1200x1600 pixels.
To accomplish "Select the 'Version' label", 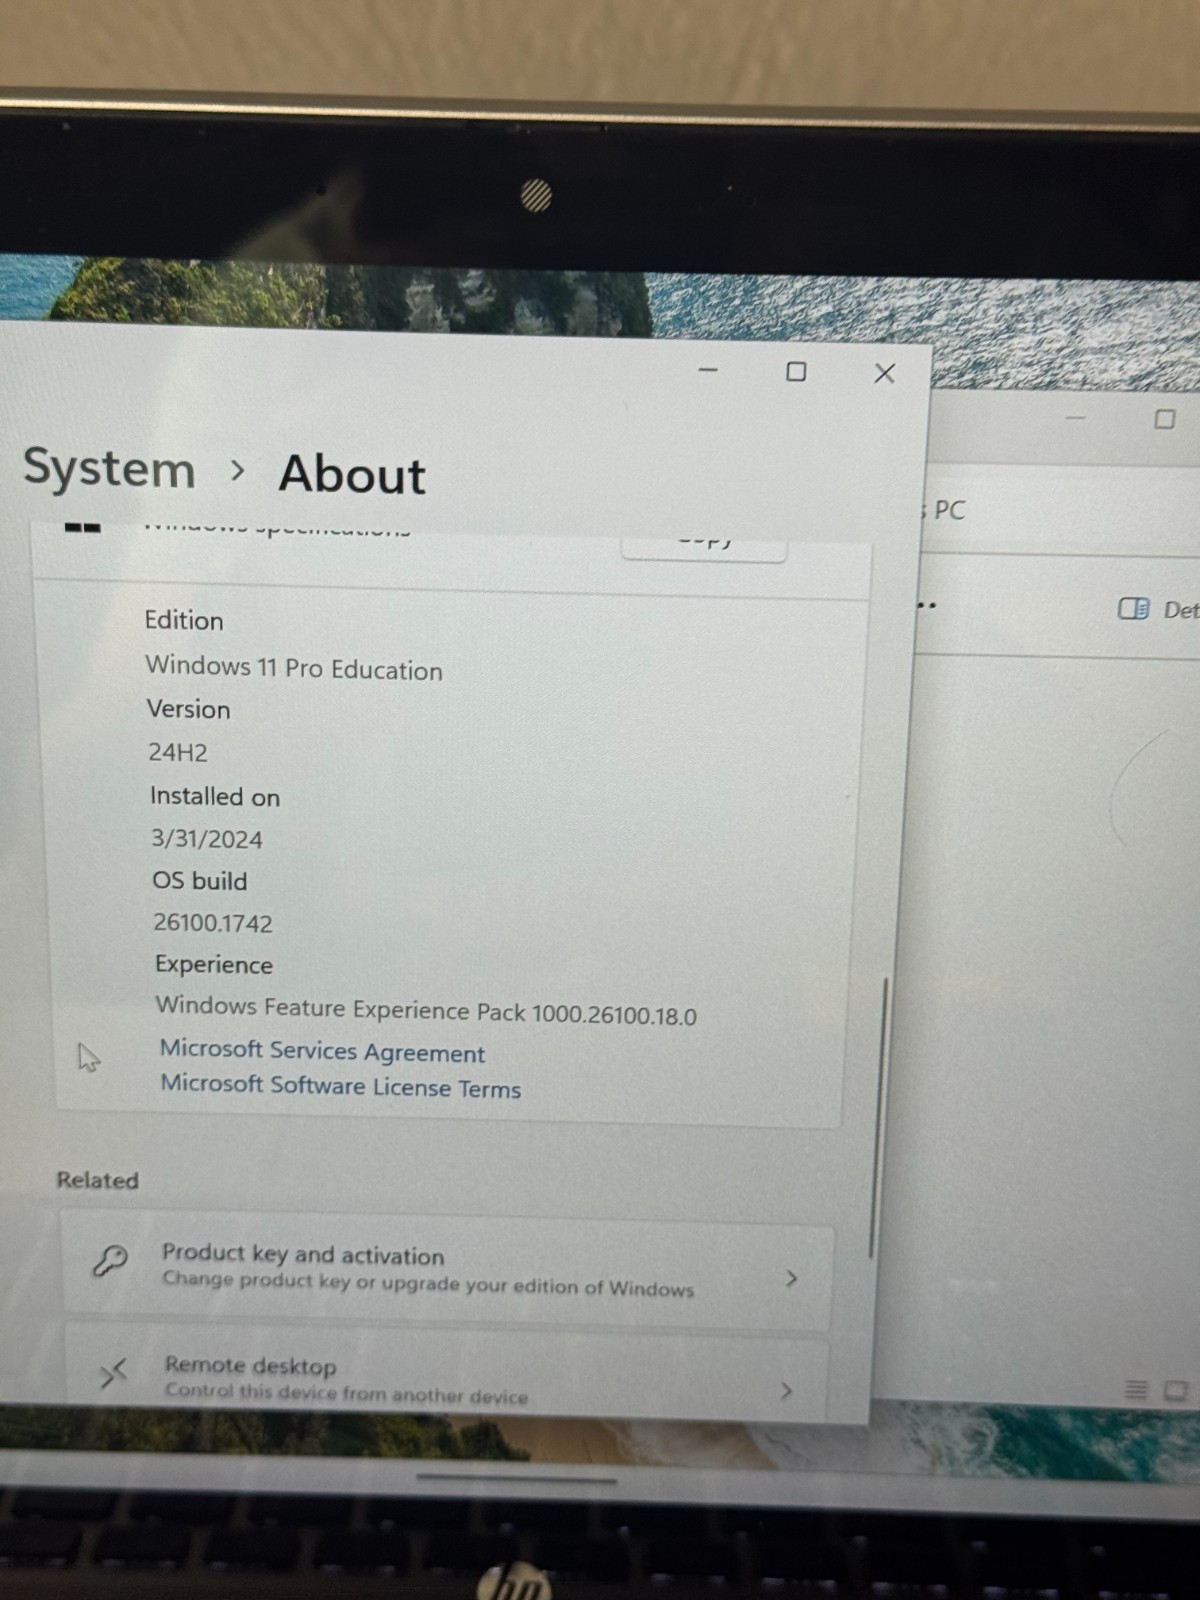I will click(188, 709).
